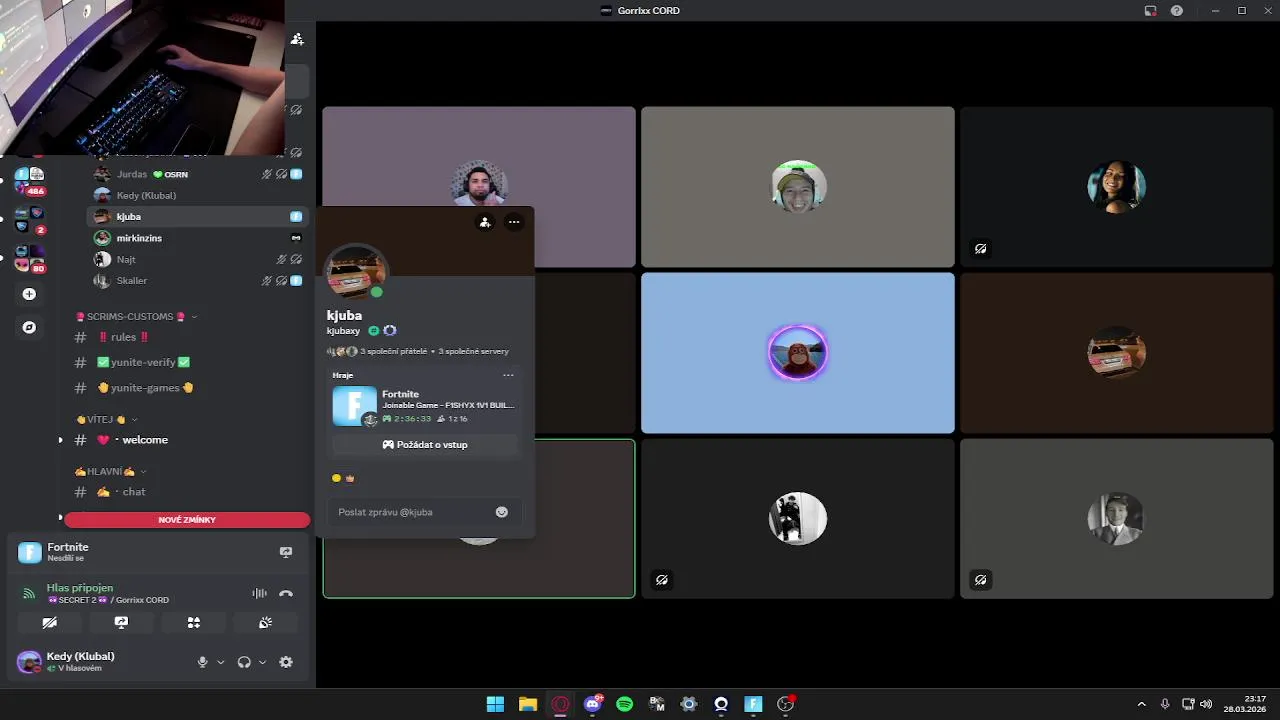Viewport: 1280px width, 720px height.
Task: Open the soundboard button
Action: tap(265, 622)
